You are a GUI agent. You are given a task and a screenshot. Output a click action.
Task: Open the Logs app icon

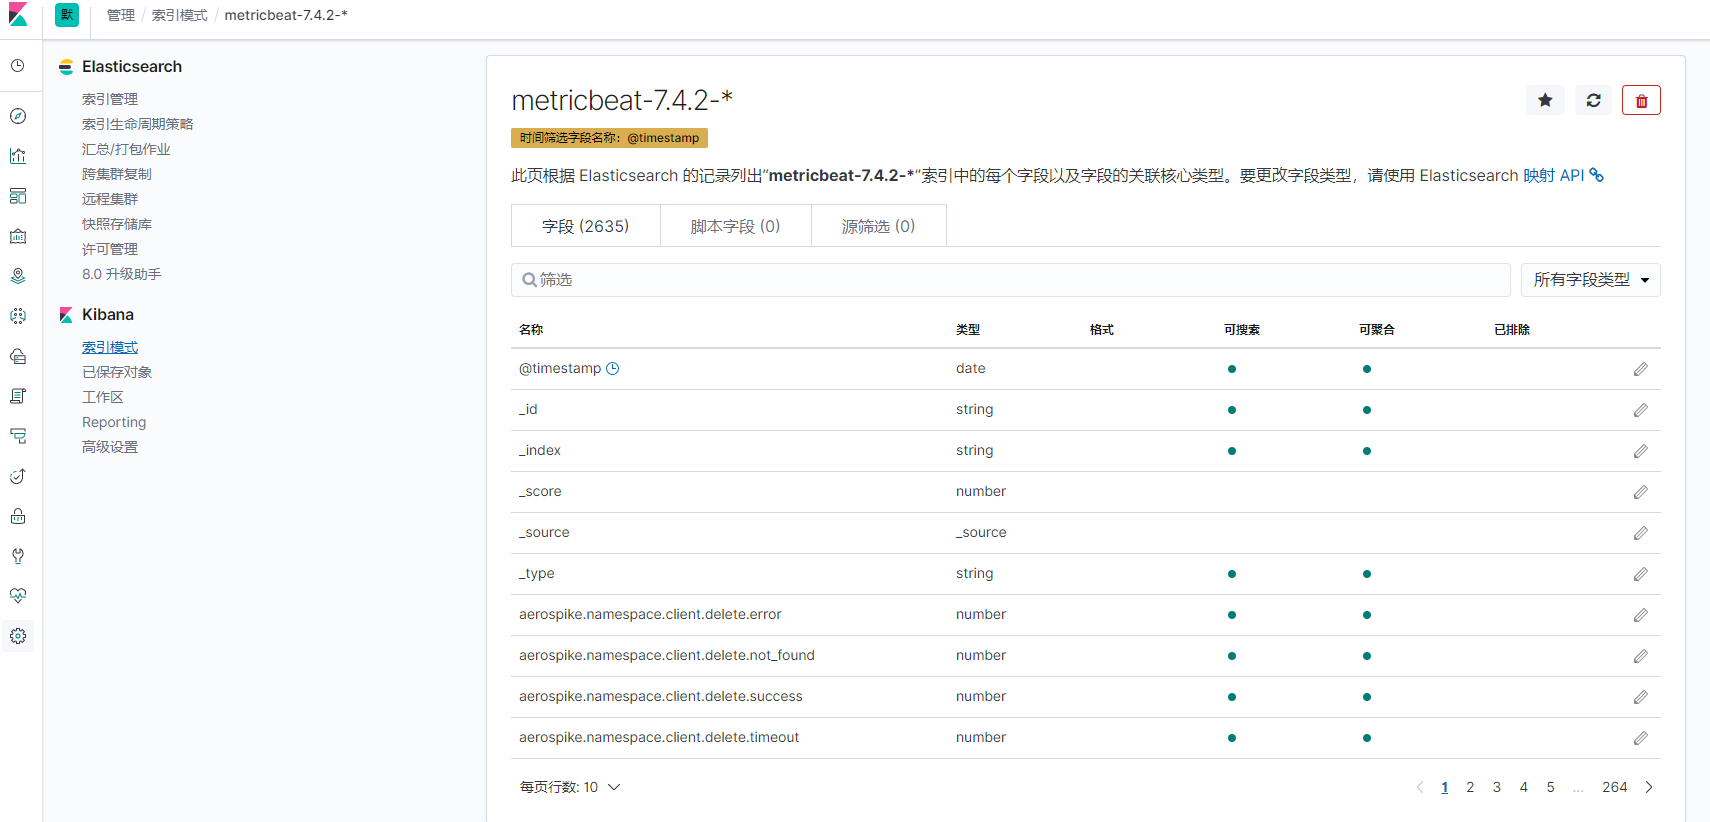tap(18, 396)
